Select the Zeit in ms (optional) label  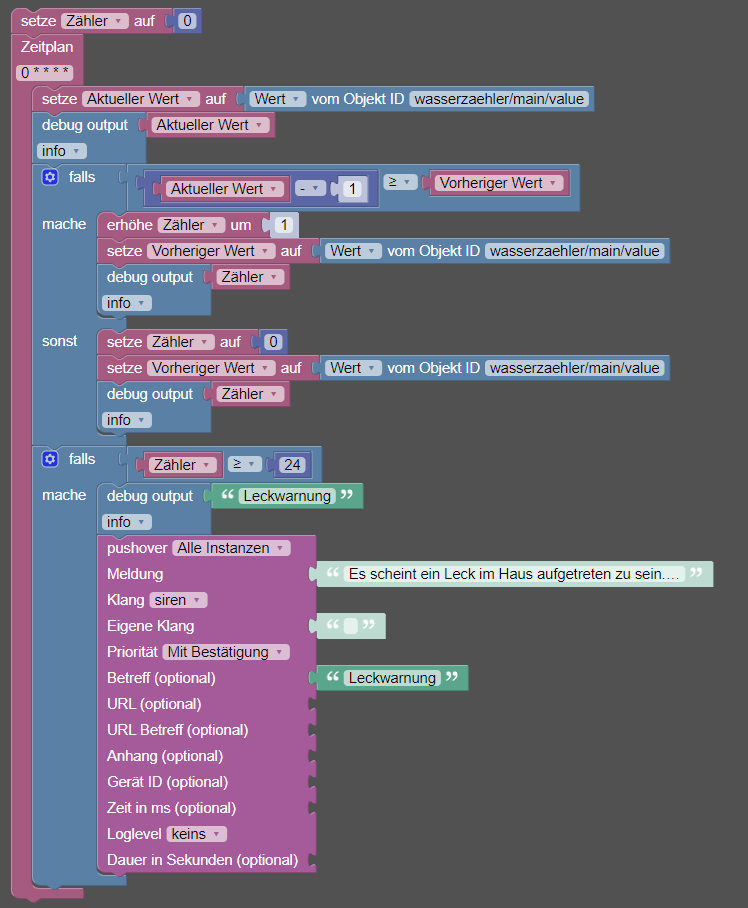click(171, 808)
